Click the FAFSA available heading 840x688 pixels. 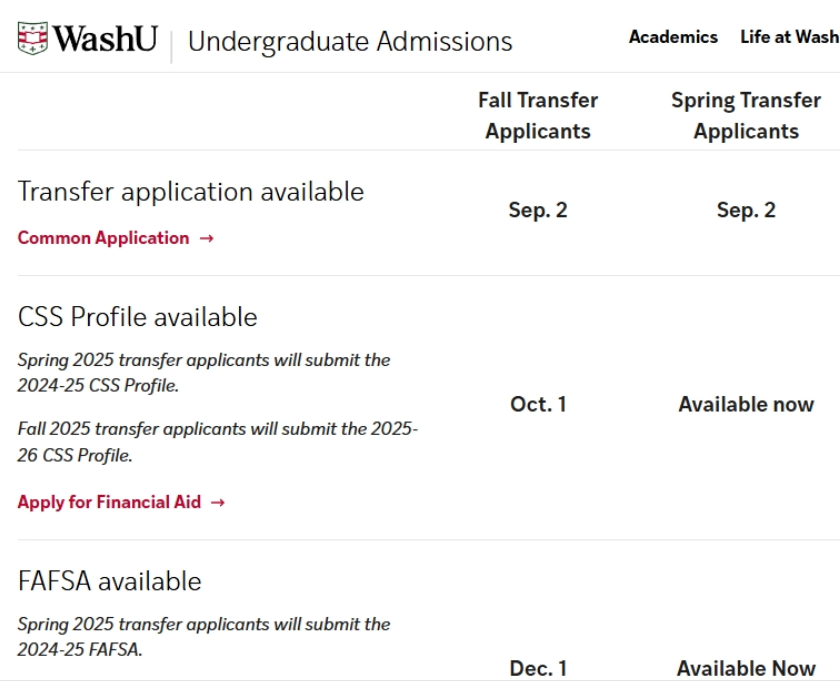pyautogui.click(x=109, y=581)
